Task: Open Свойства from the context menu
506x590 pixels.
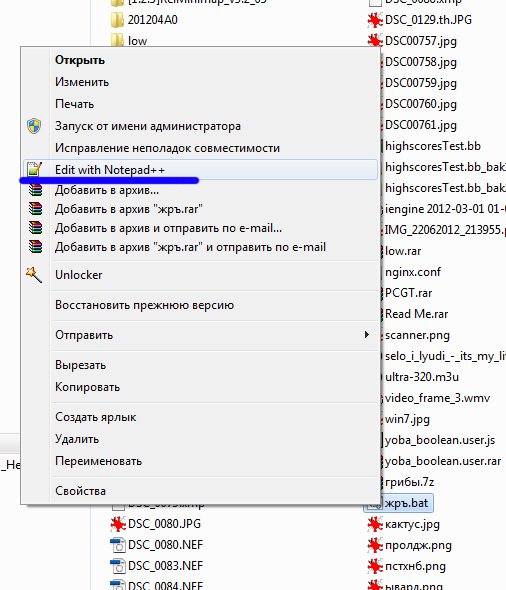Action: click(81, 491)
